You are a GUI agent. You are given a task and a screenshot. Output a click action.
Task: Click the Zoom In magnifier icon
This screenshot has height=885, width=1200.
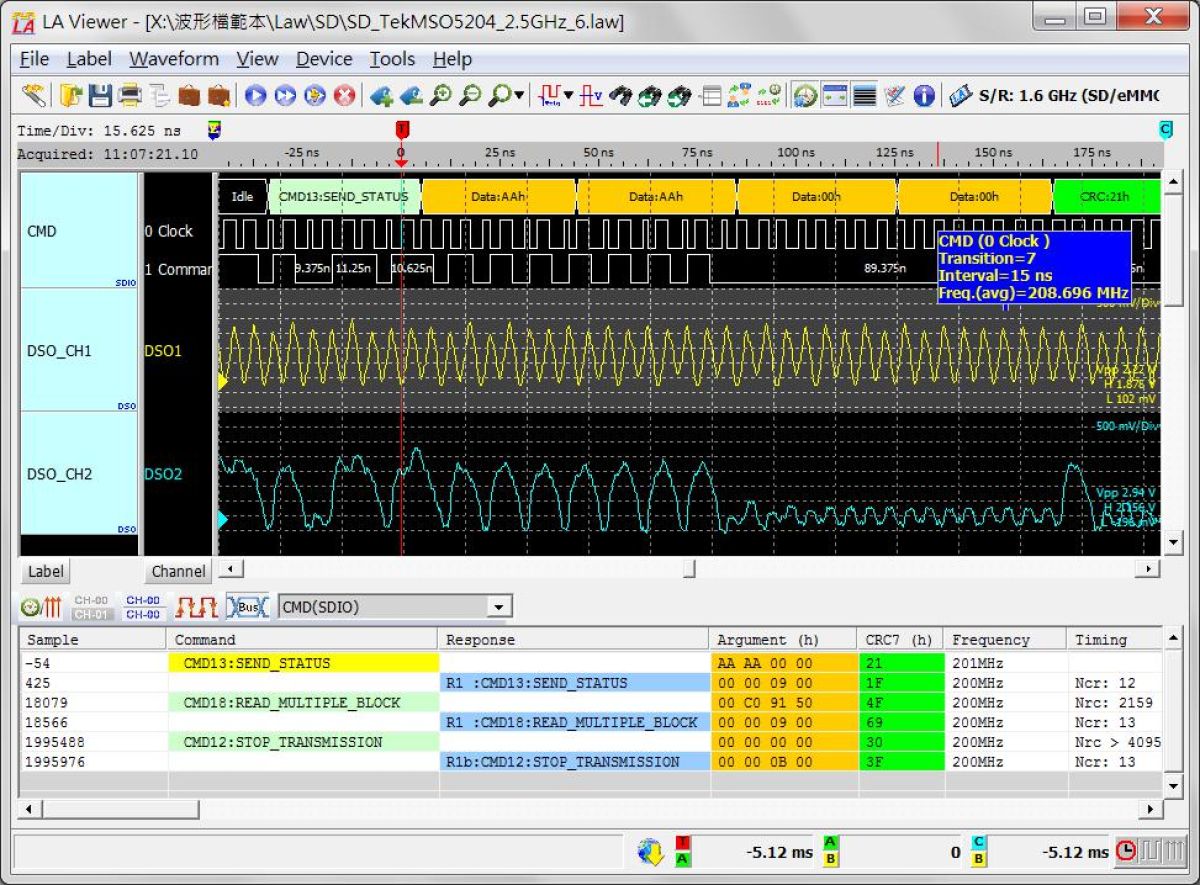click(440, 96)
